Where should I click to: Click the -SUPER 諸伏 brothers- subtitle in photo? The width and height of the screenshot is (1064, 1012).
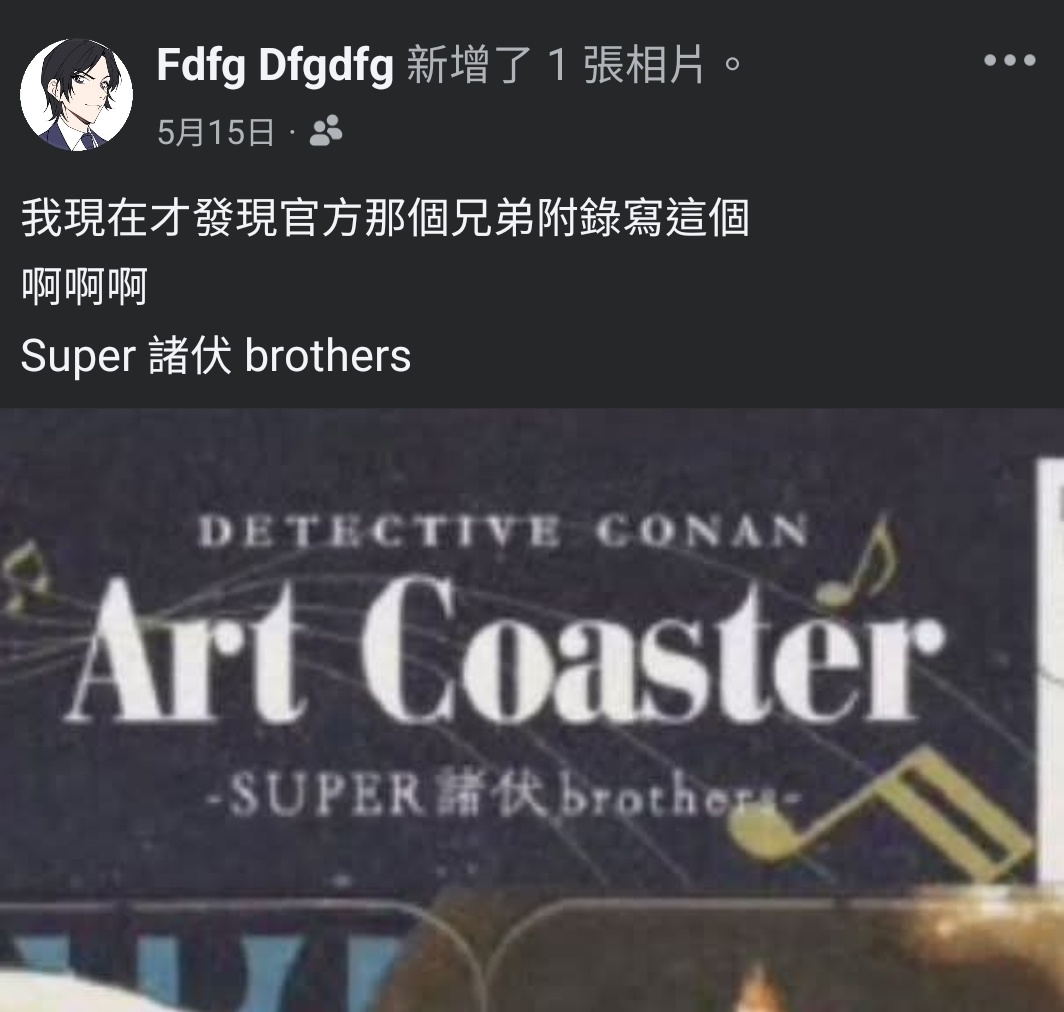point(503,793)
